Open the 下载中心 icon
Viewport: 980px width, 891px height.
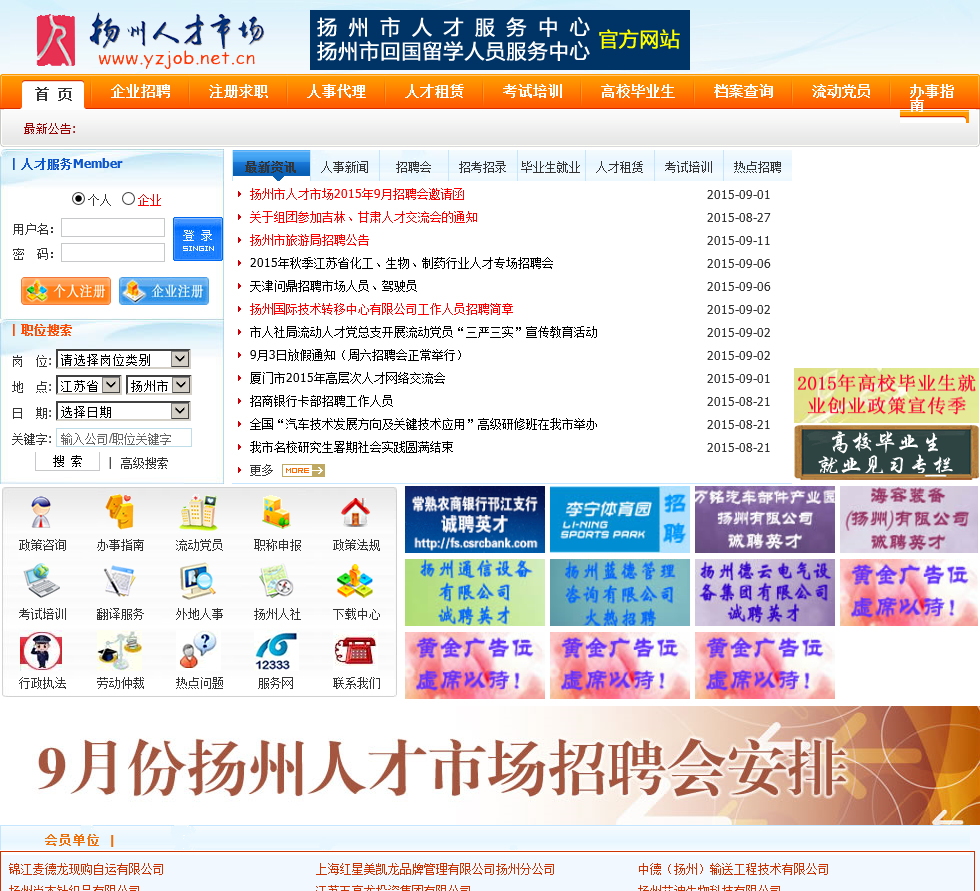[356, 581]
